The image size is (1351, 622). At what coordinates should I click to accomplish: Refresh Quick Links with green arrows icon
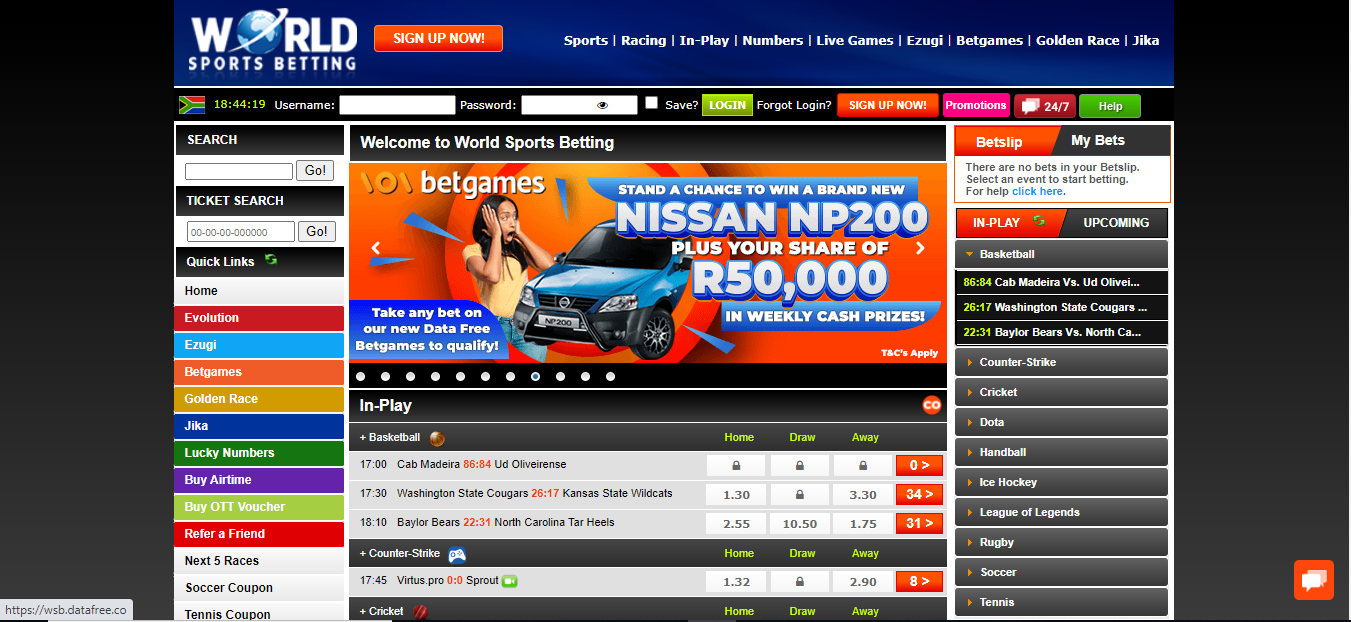tap(271, 260)
